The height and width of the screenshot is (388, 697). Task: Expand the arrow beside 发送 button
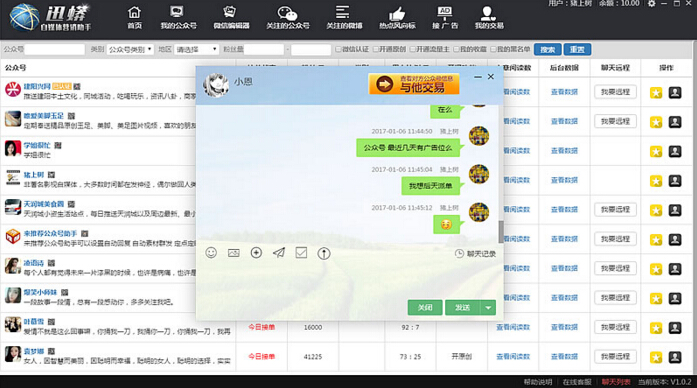point(488,308)
